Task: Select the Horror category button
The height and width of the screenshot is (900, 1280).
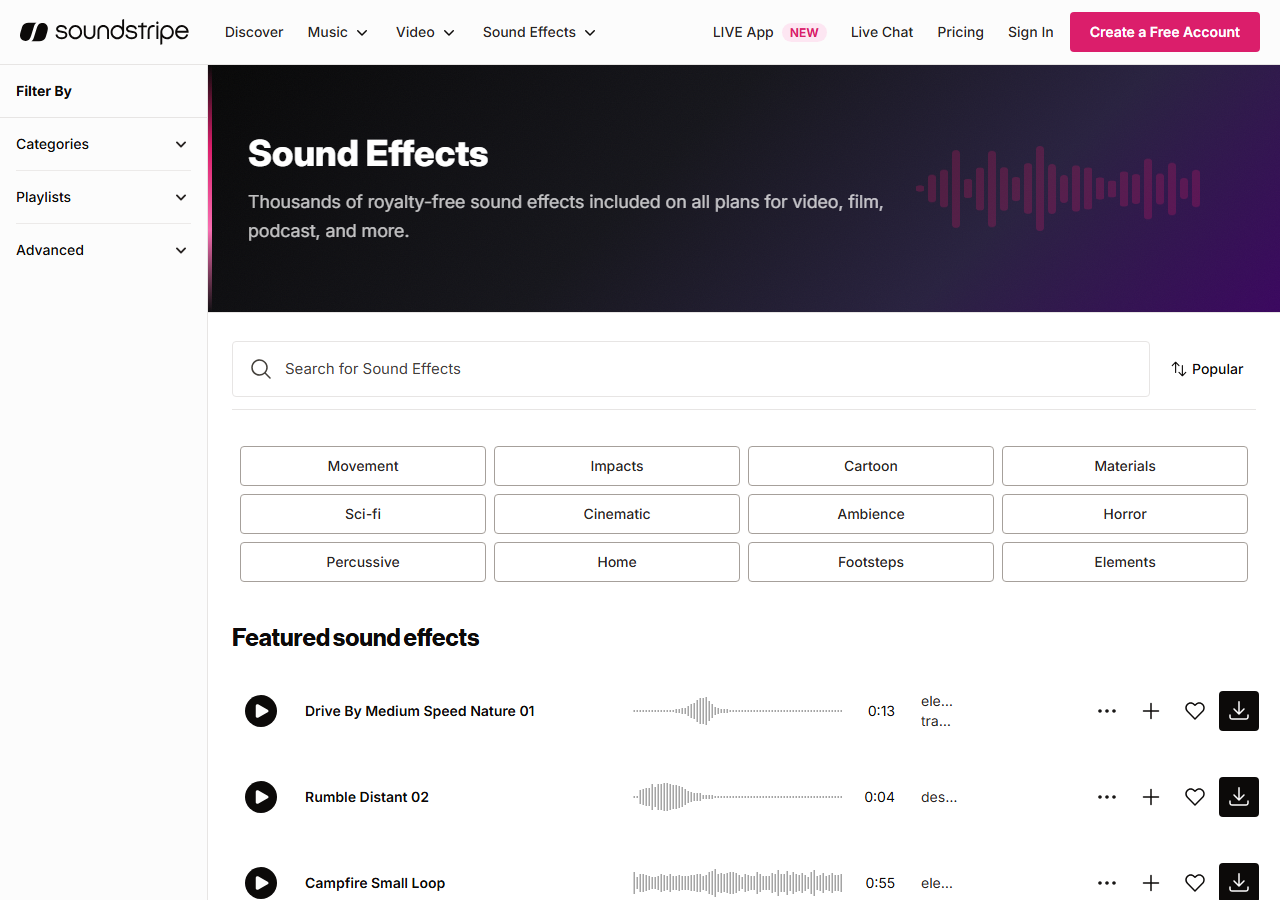Action: [1125, 514]
